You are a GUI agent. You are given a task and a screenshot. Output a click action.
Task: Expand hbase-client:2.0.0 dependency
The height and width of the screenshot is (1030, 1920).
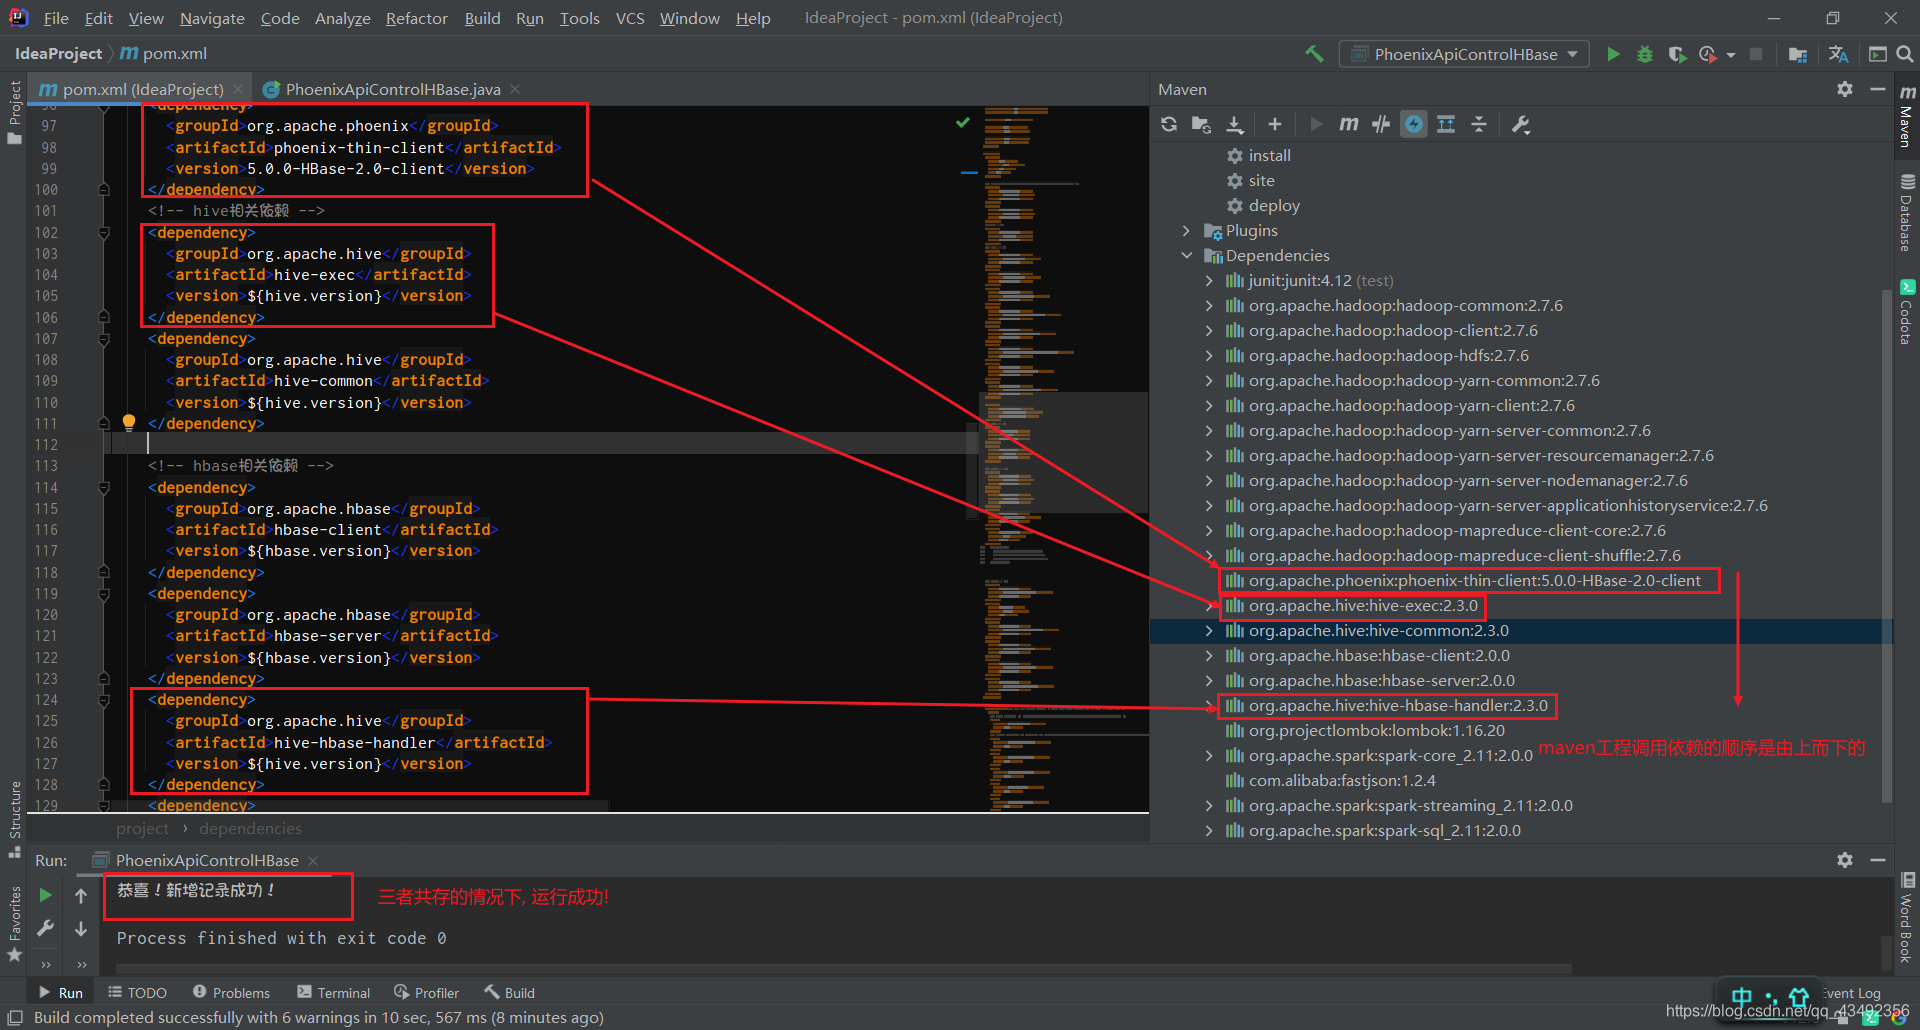tap(1209, 655)
